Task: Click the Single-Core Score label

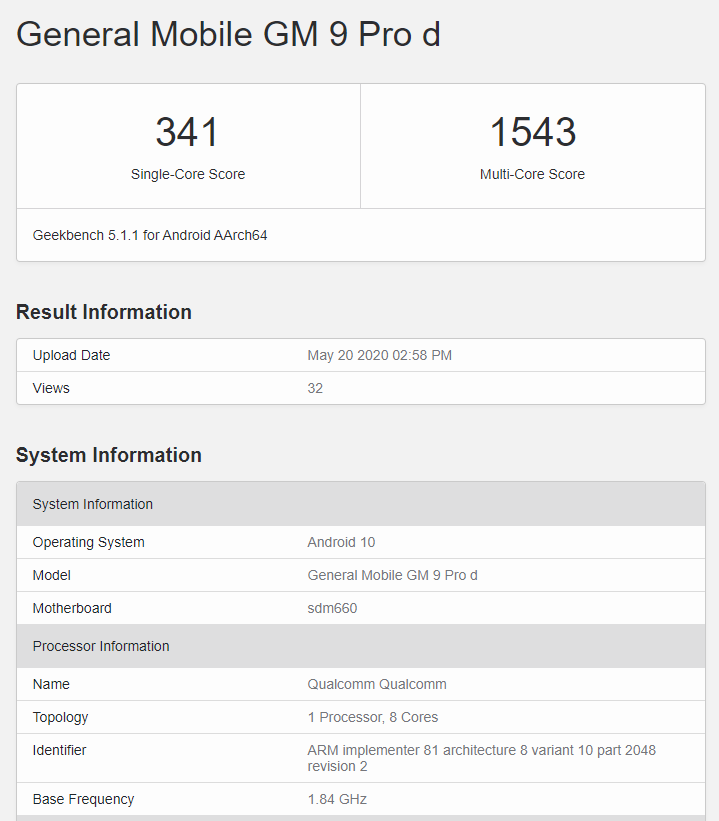Action: (188, 174)
